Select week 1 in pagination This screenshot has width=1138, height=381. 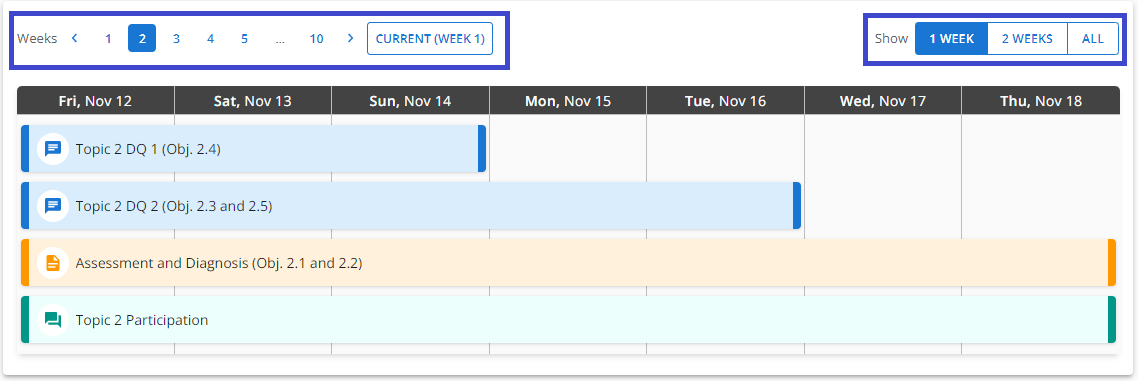click(x=108, y=38)
